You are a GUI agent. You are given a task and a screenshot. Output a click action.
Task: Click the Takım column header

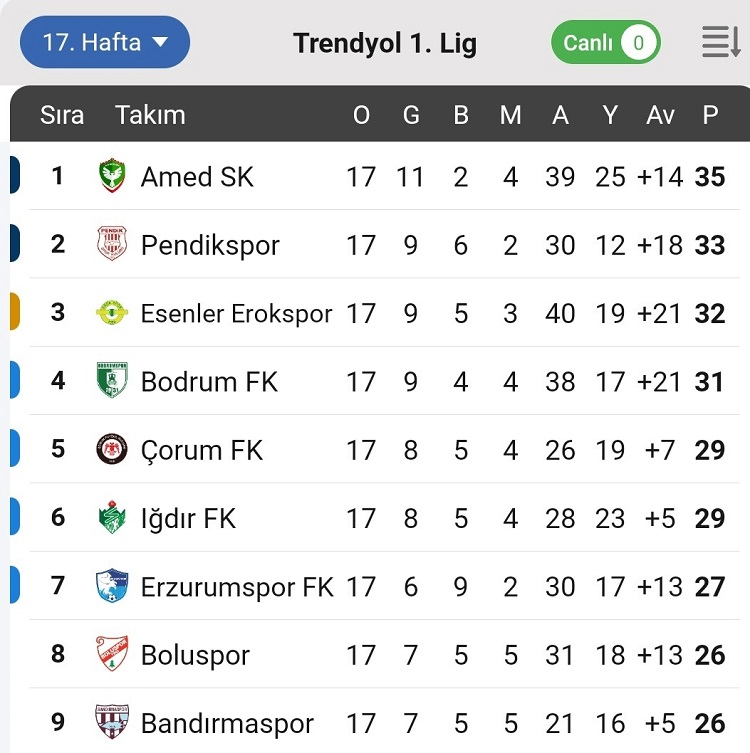150,115
